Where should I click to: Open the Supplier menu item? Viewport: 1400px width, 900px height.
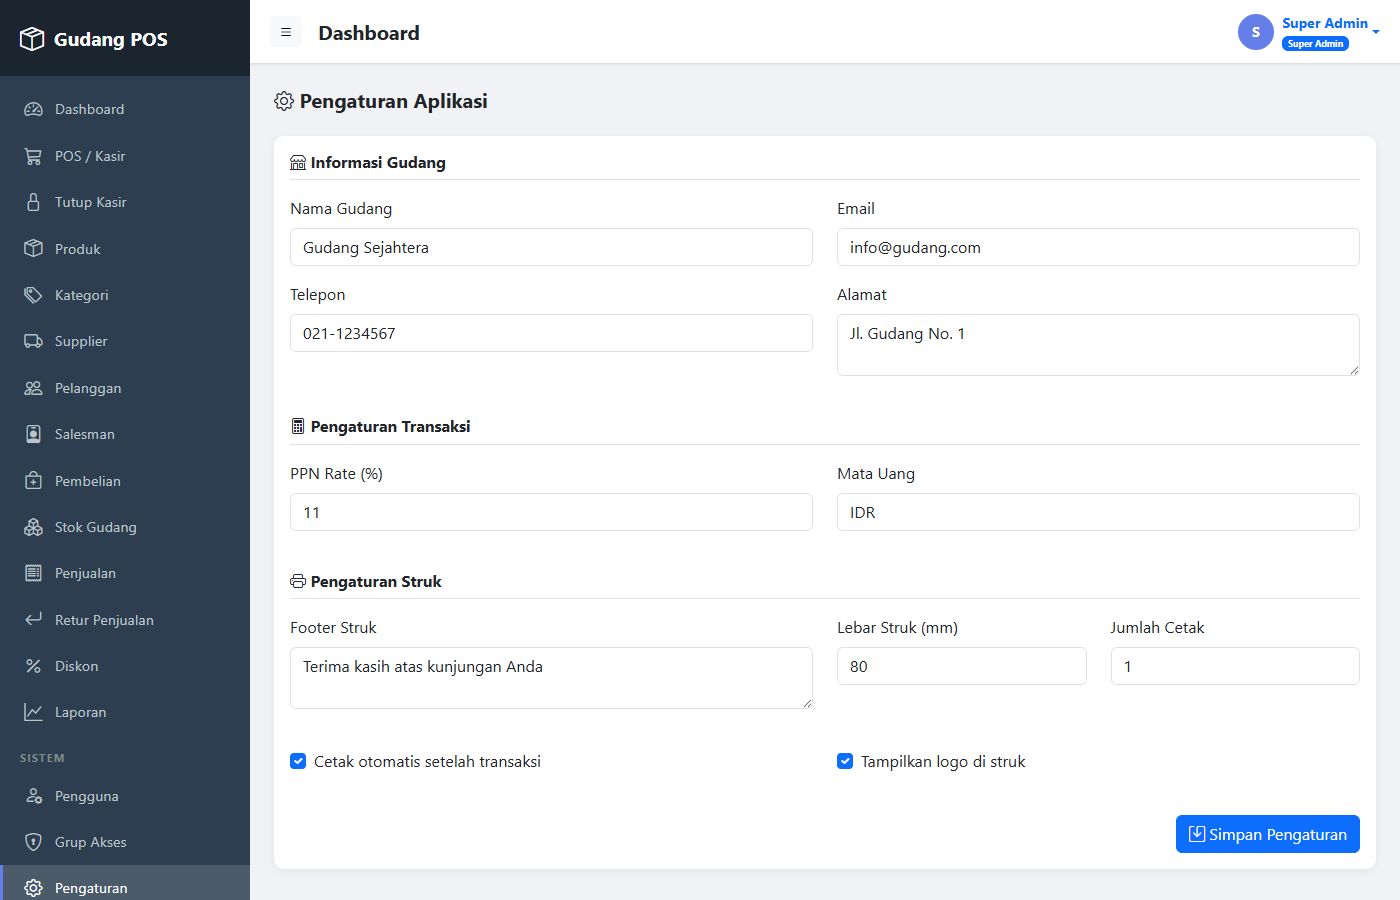point(125,341)
